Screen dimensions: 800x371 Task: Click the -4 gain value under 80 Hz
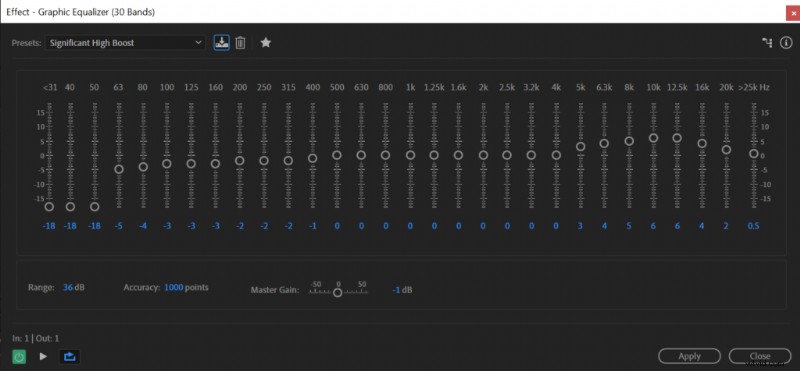pos(143,226)
